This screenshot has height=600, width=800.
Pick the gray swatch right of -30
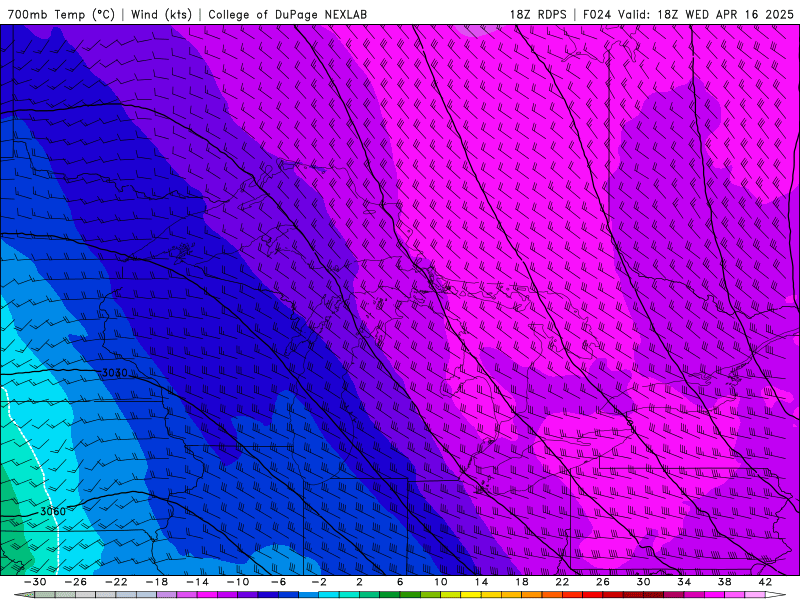45,595
